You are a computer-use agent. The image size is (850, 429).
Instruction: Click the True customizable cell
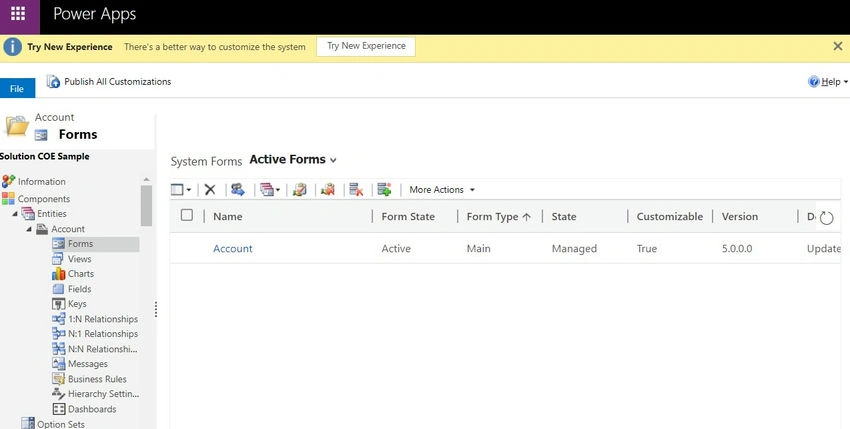click(x=646, y=248)
